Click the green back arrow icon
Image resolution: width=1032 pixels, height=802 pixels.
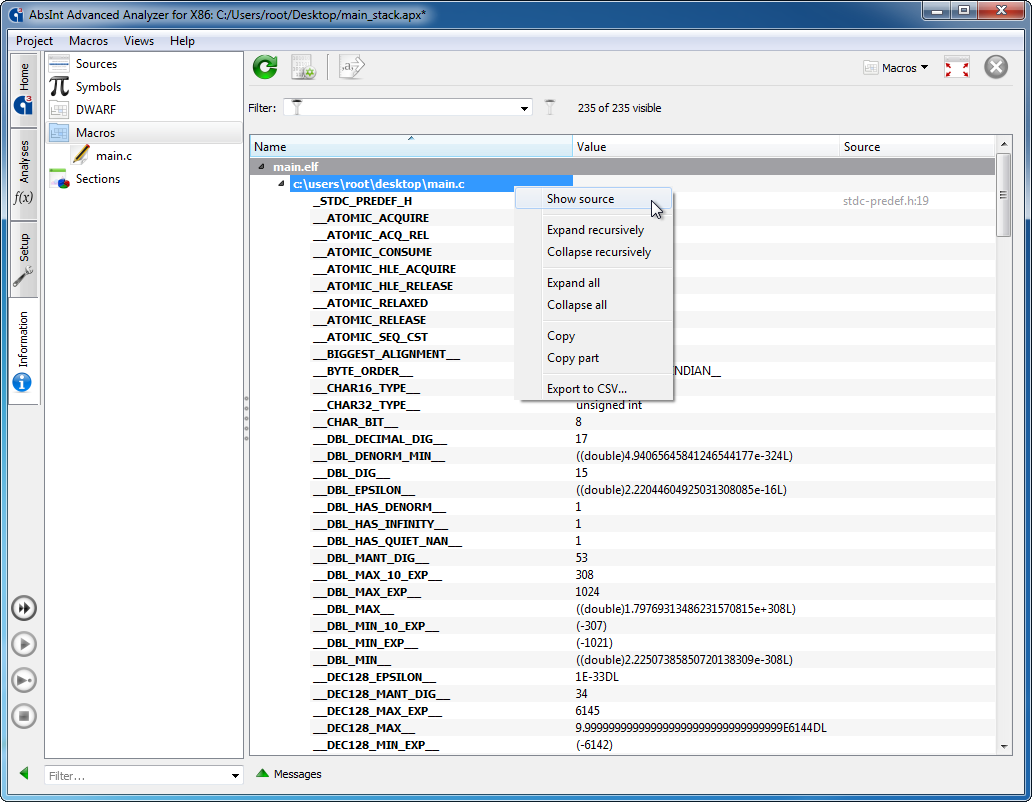pos(24,773)
